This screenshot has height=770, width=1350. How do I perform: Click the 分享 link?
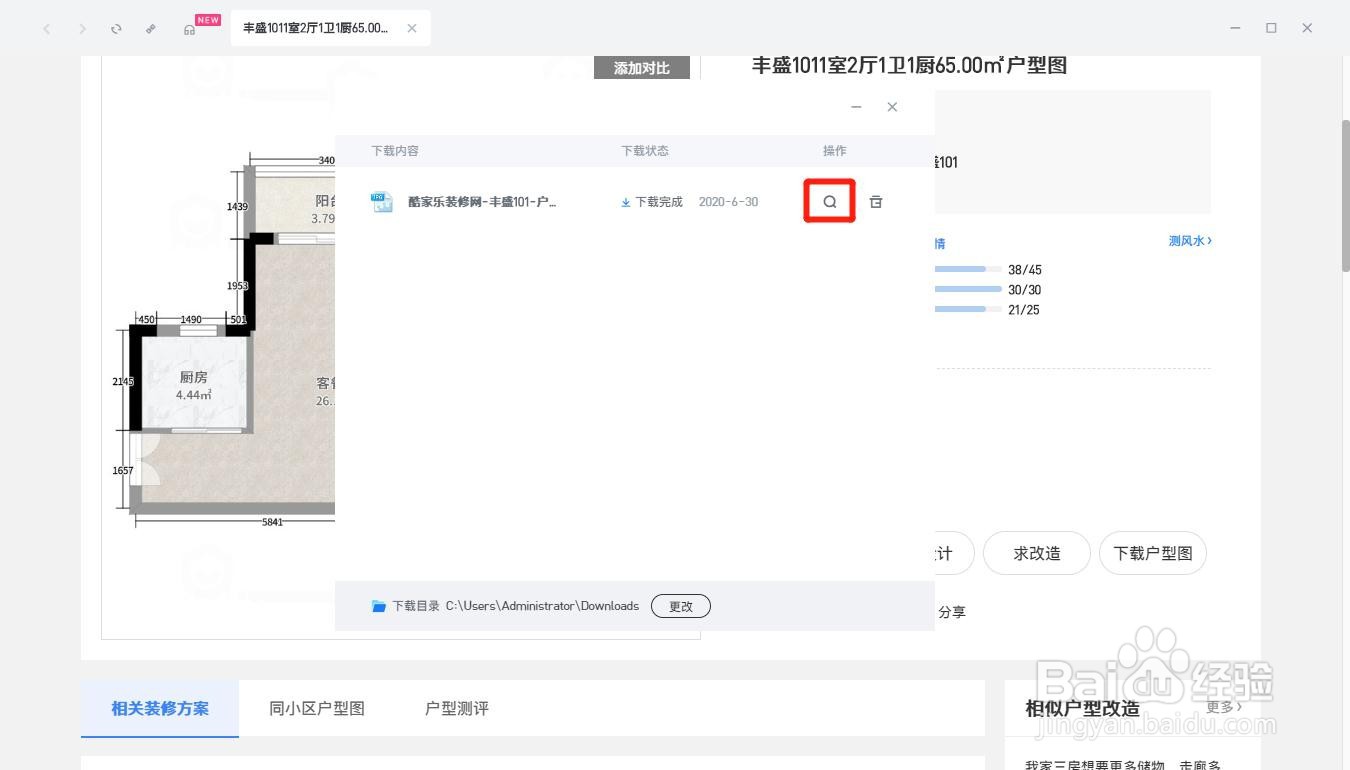point(952,612)
